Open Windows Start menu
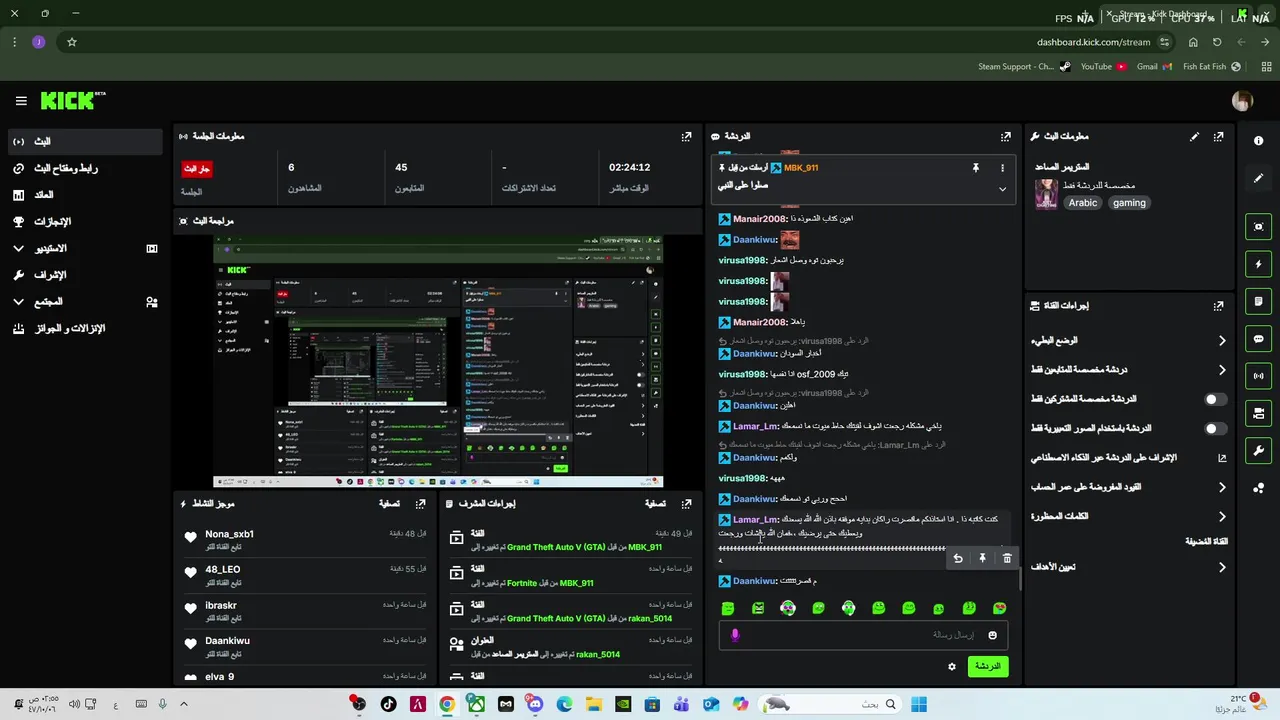1280x720 pixels. click(x=919, y=704)
